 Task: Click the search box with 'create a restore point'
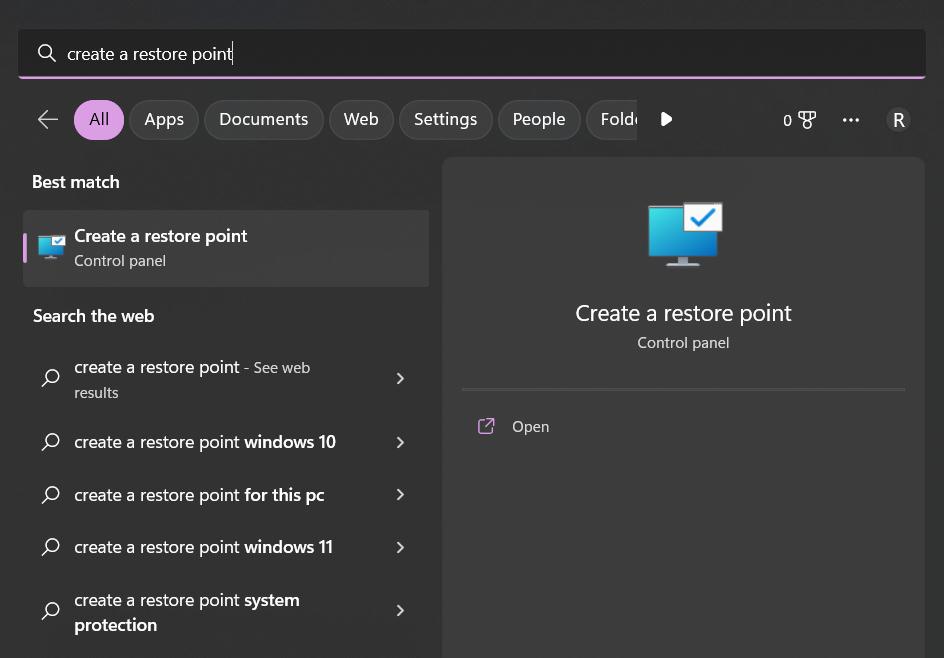pos(471,54)
